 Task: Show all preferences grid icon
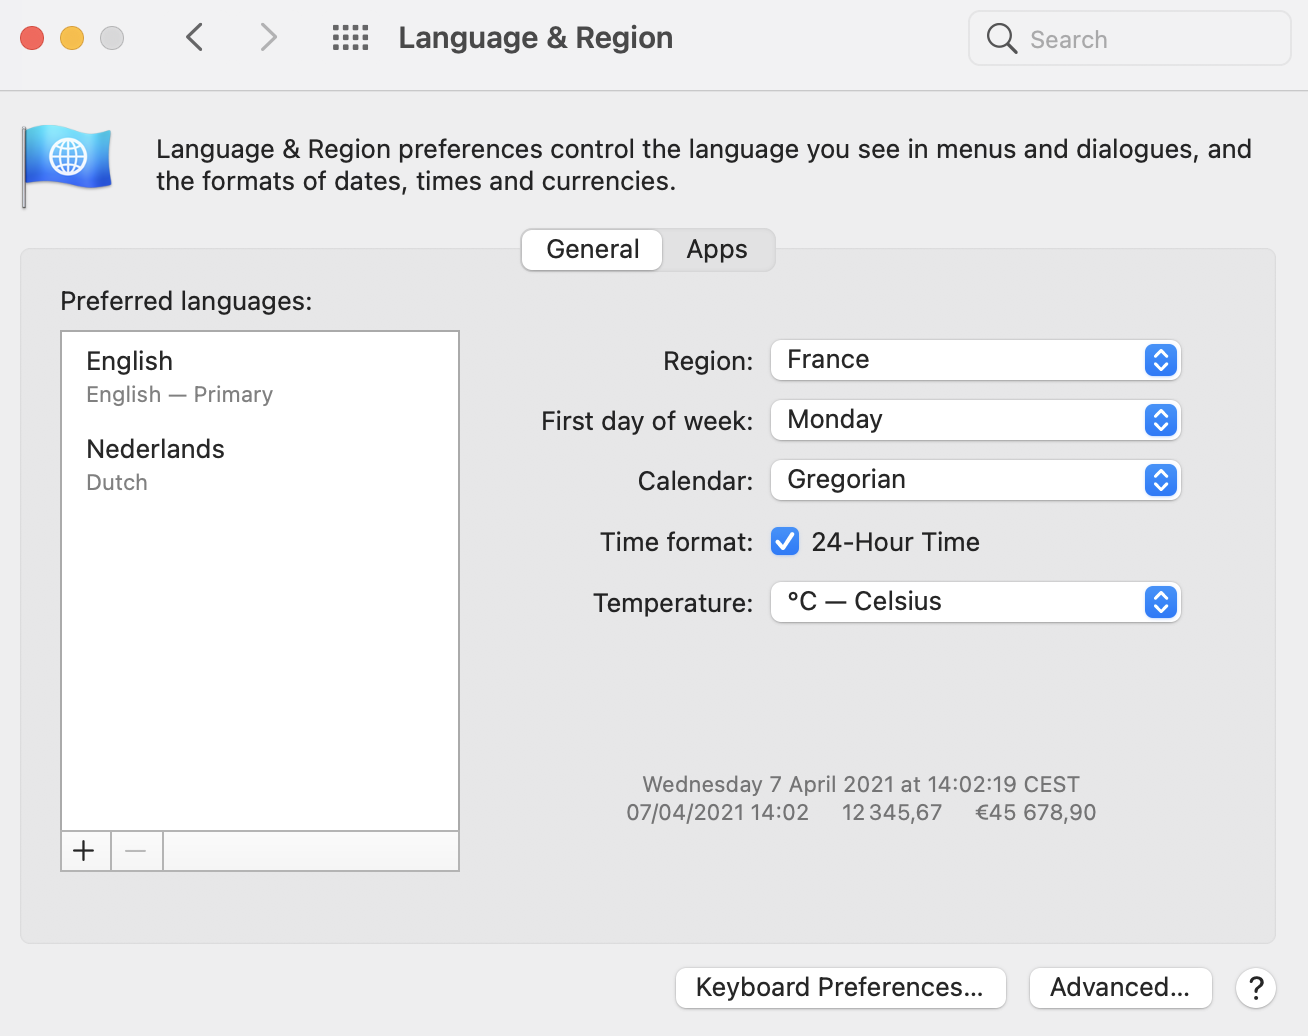[350, 38]
